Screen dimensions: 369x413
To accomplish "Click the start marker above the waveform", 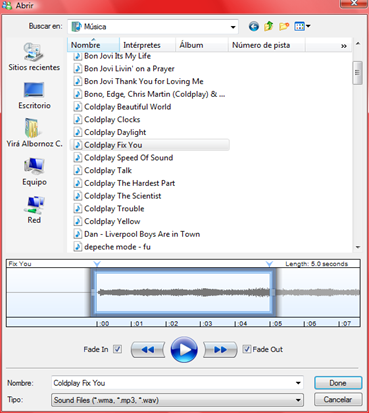I will tap(97, 264).
